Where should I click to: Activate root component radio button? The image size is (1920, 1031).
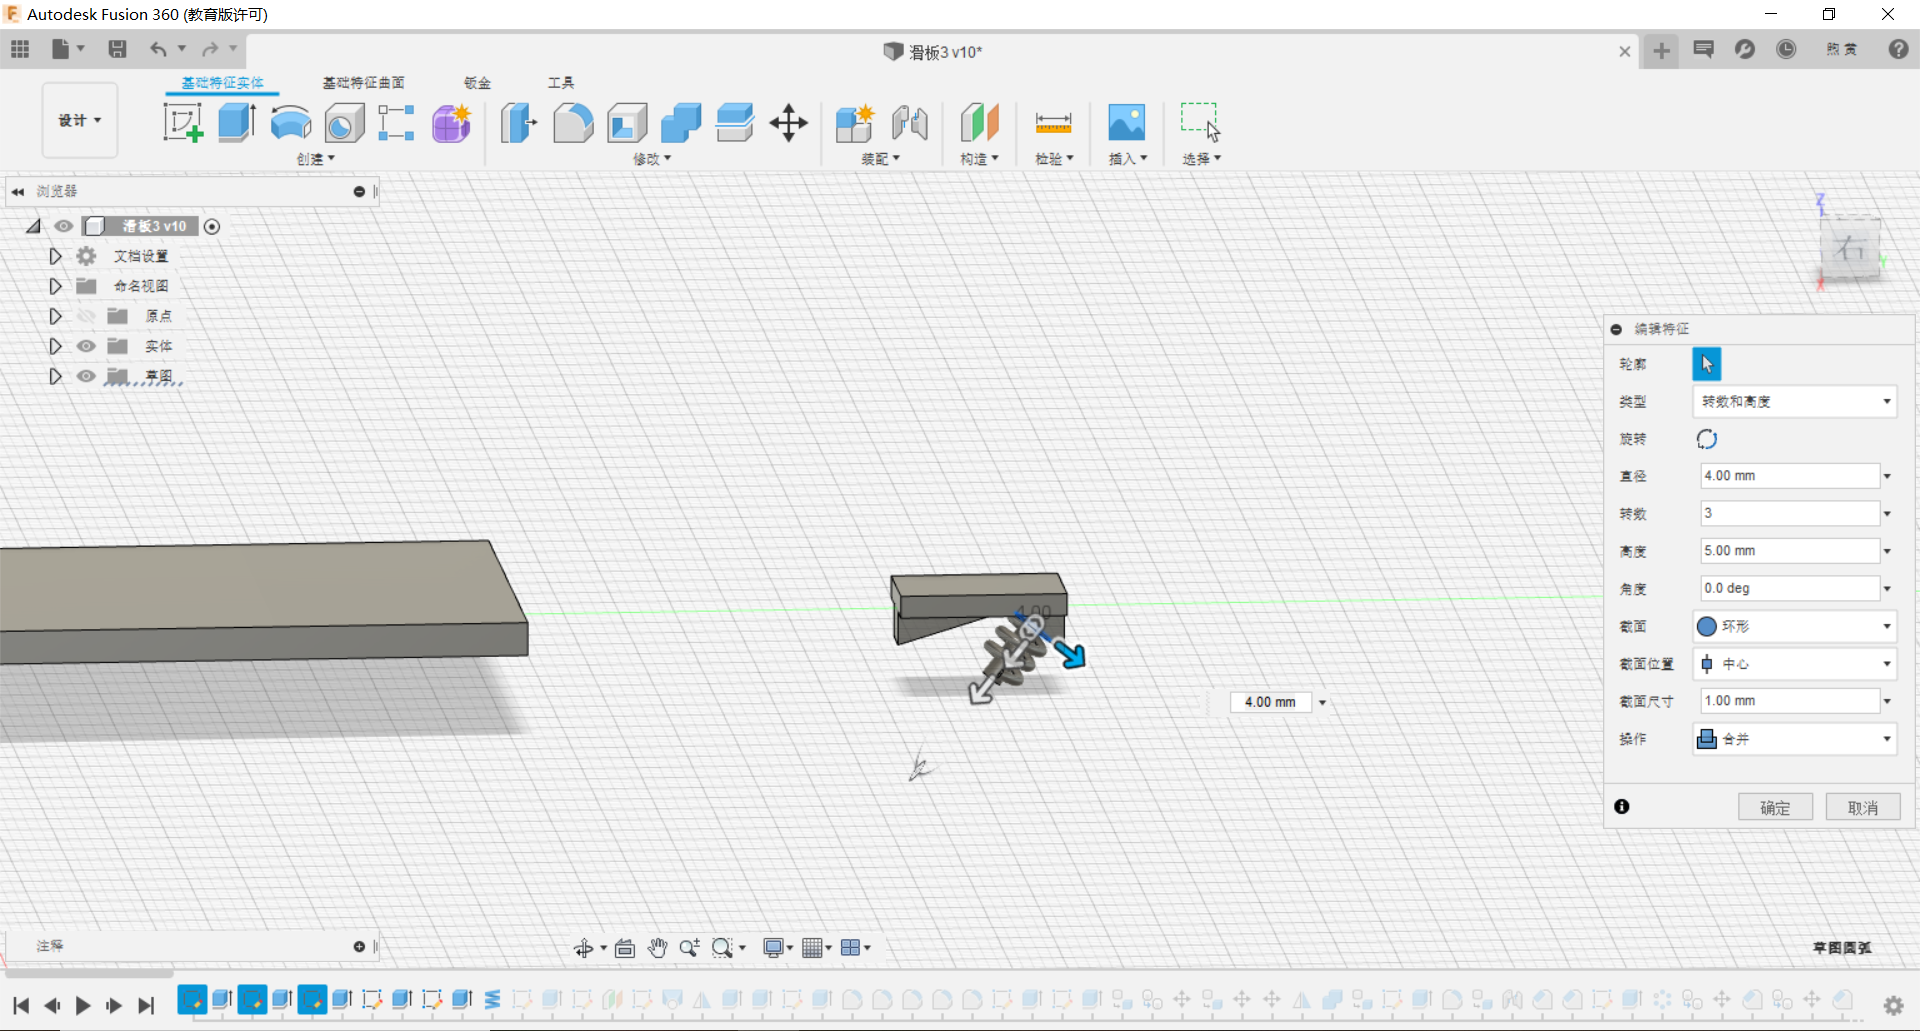coord(212,226)
